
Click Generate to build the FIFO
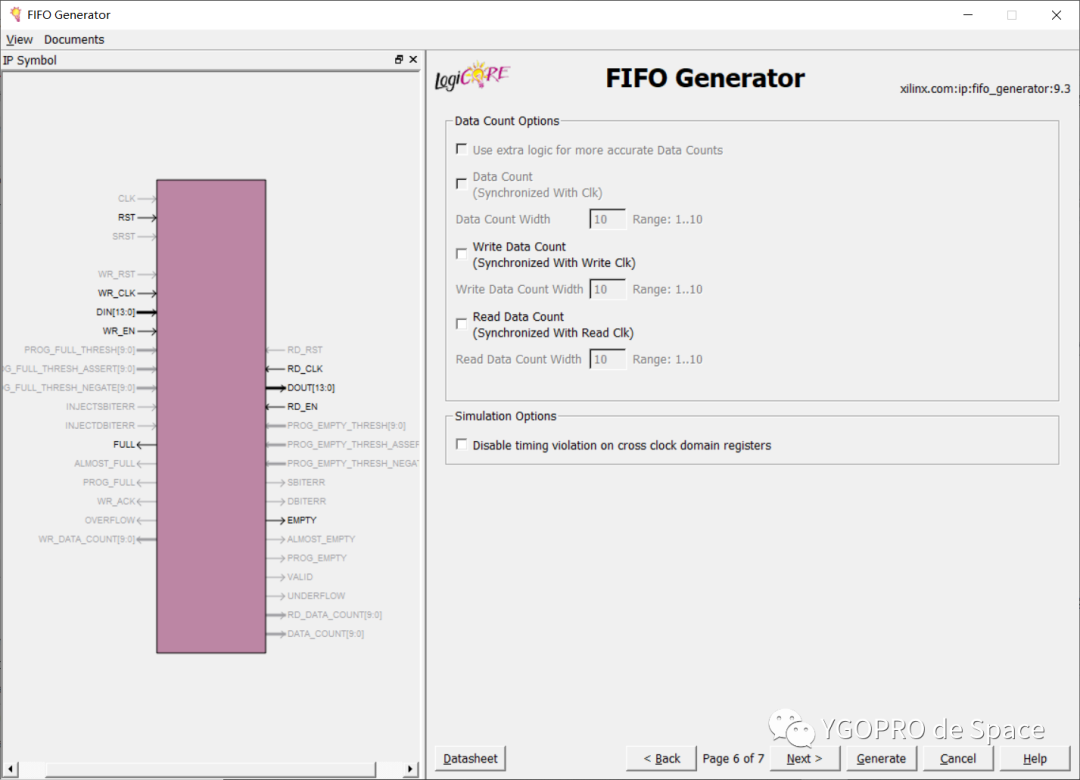tap(881, 759)
